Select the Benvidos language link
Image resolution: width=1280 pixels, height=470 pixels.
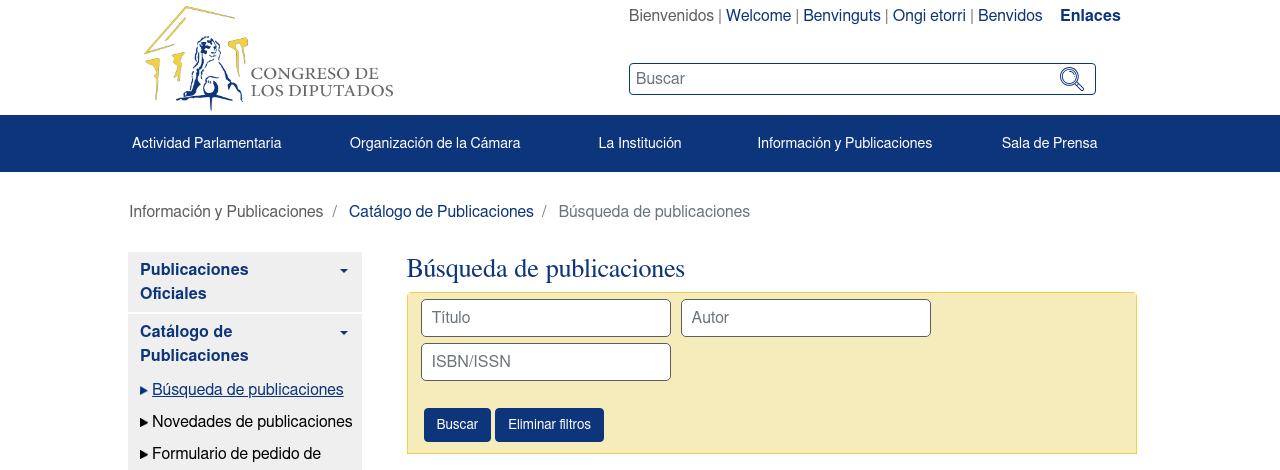1010,16
